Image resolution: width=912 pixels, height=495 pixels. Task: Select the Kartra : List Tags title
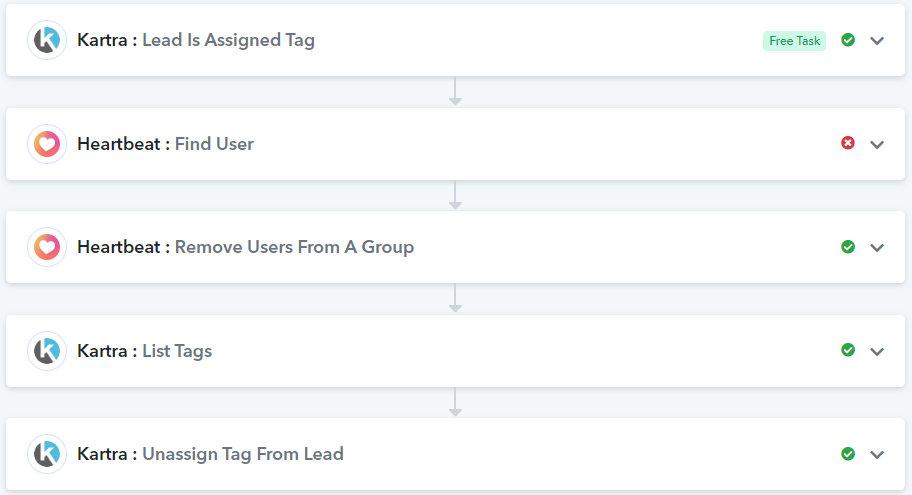[144, 351]
